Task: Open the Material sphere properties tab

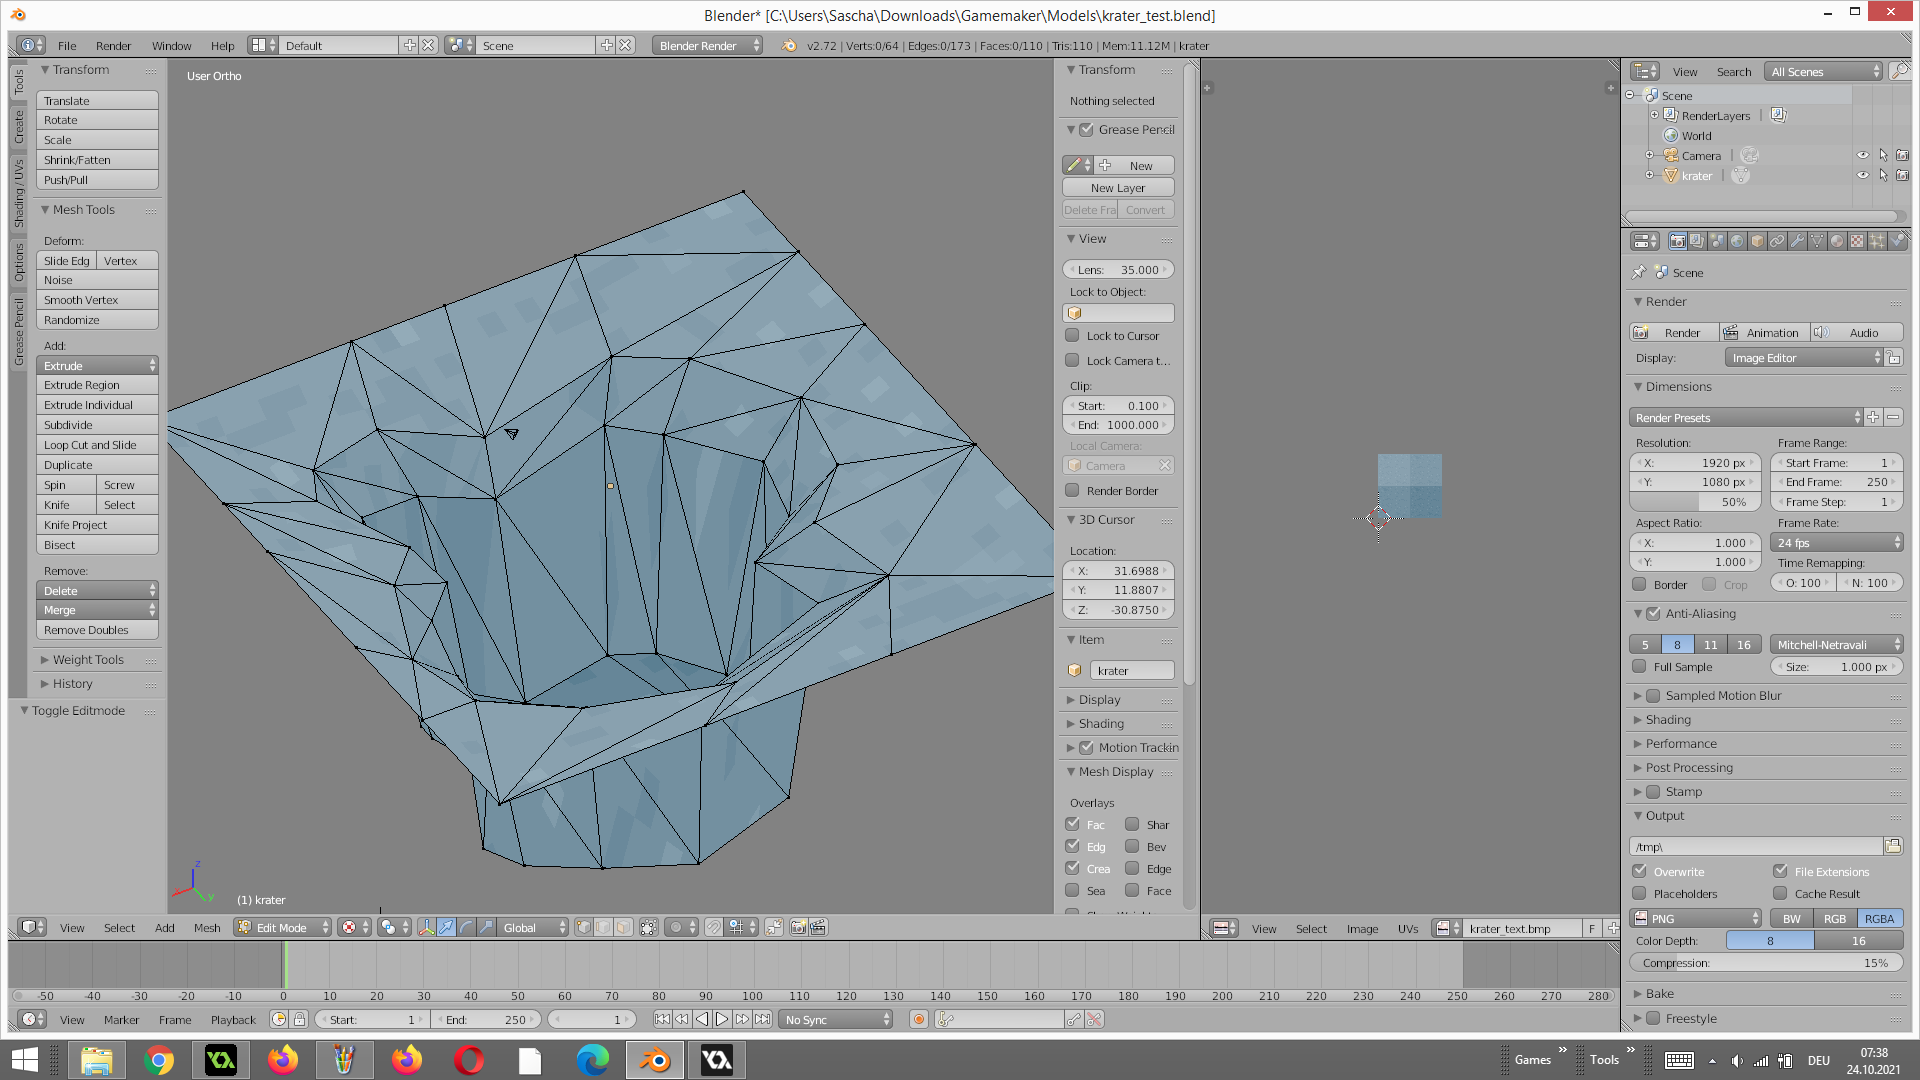Action: click(1837, 241)
